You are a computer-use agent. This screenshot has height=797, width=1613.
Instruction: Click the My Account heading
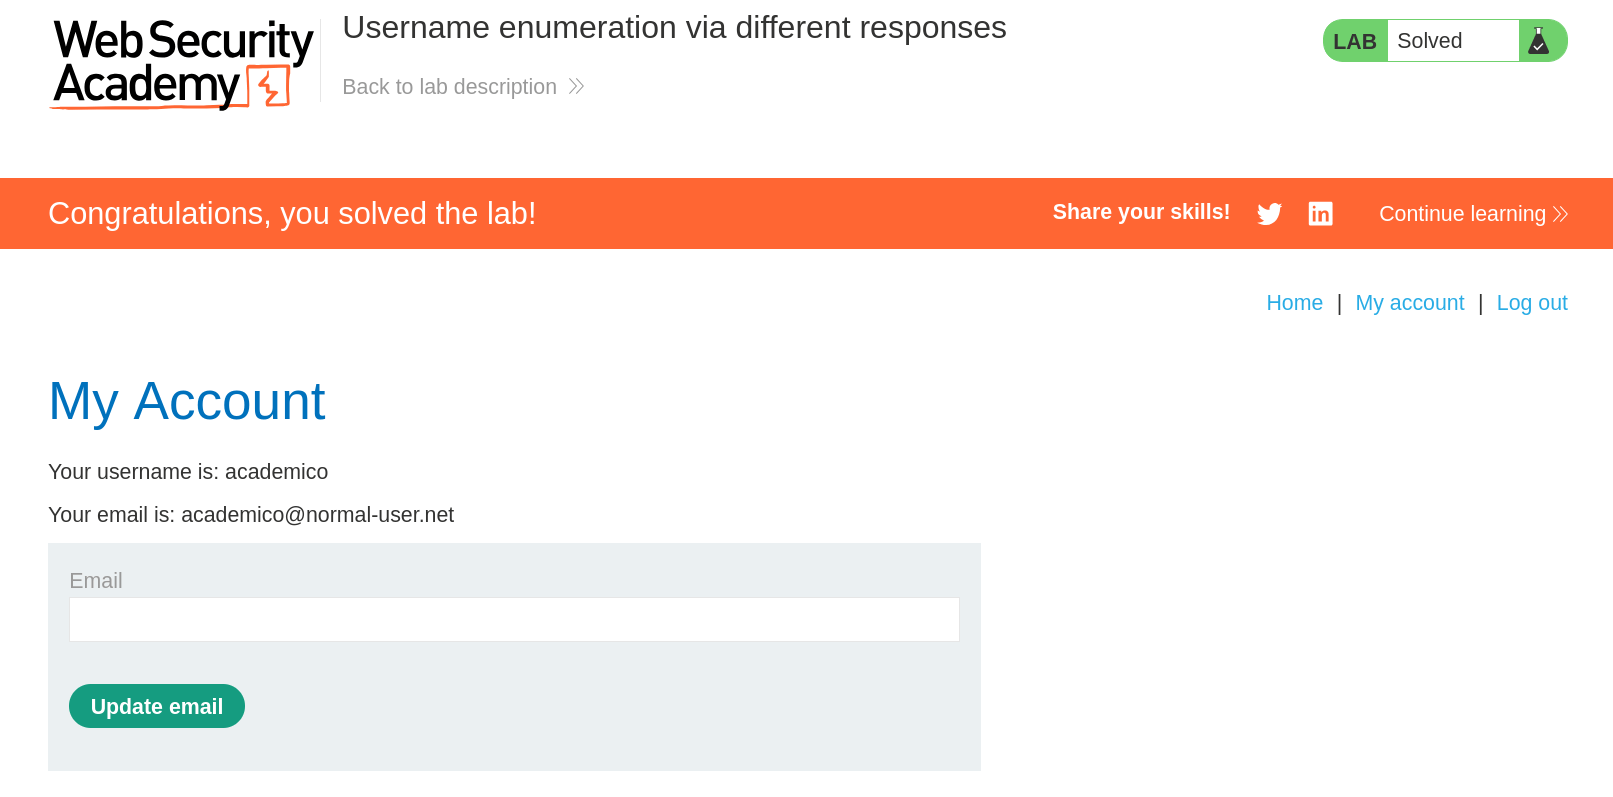[187, 402]
